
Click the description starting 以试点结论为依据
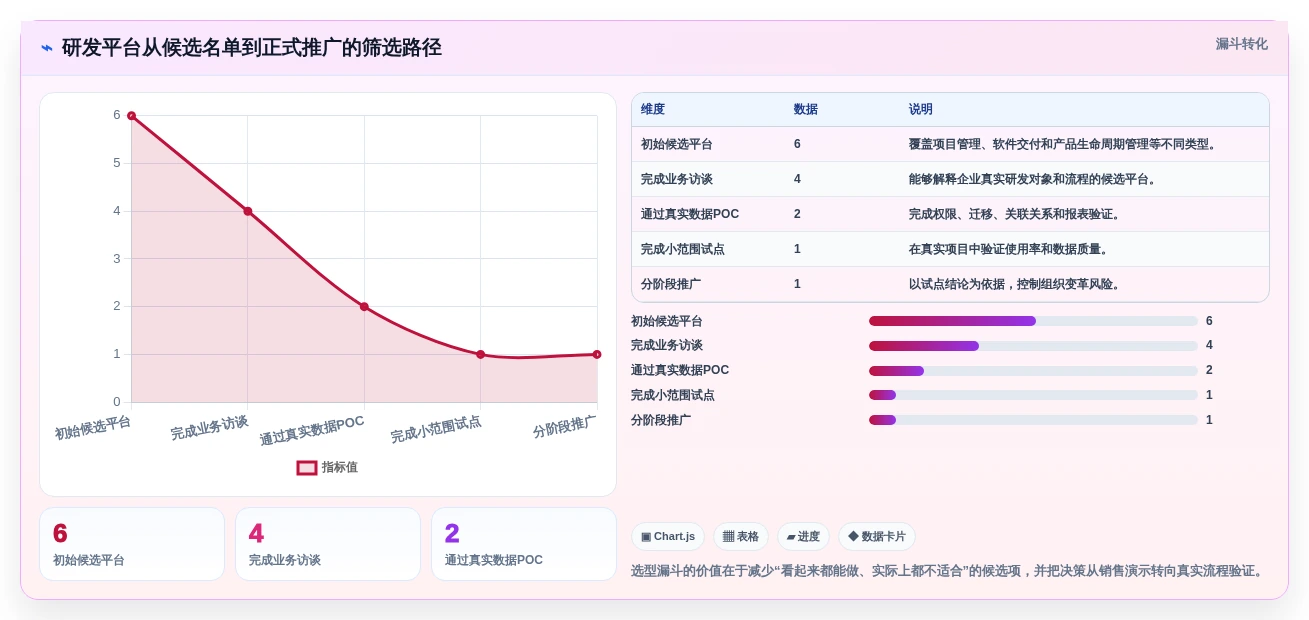(x=1016, y=284)
